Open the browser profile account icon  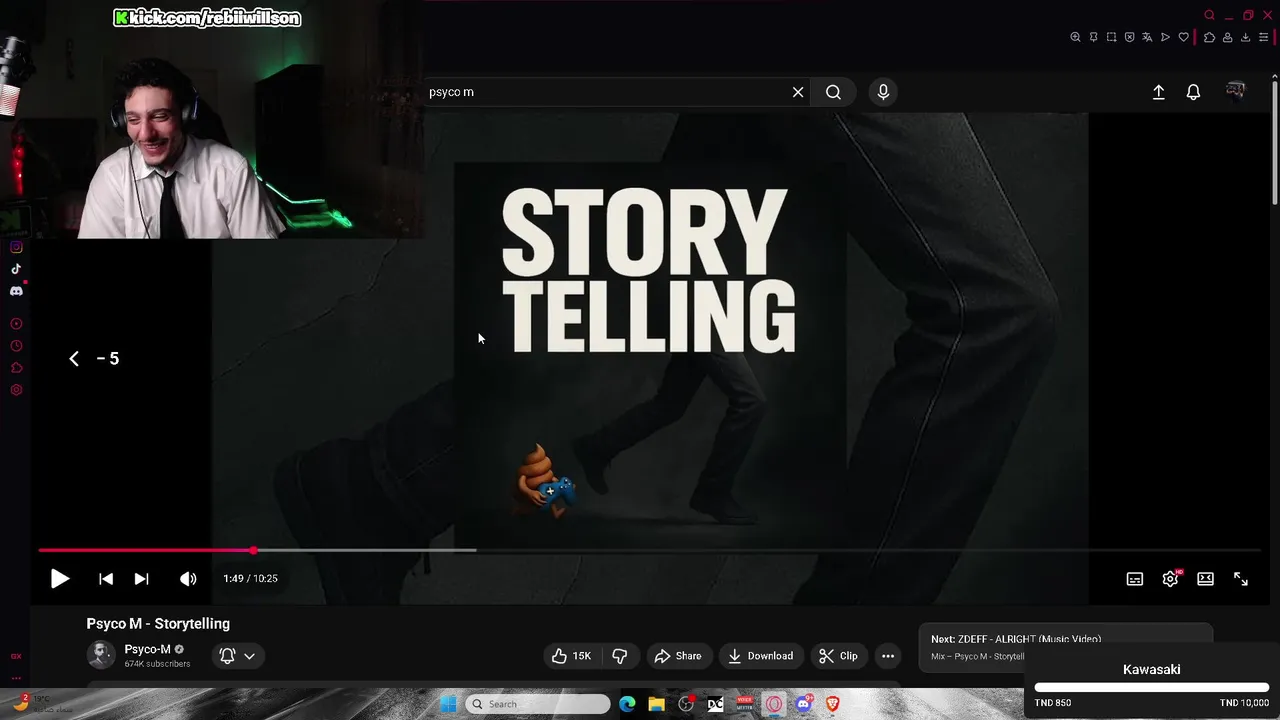click(1227, 37)
